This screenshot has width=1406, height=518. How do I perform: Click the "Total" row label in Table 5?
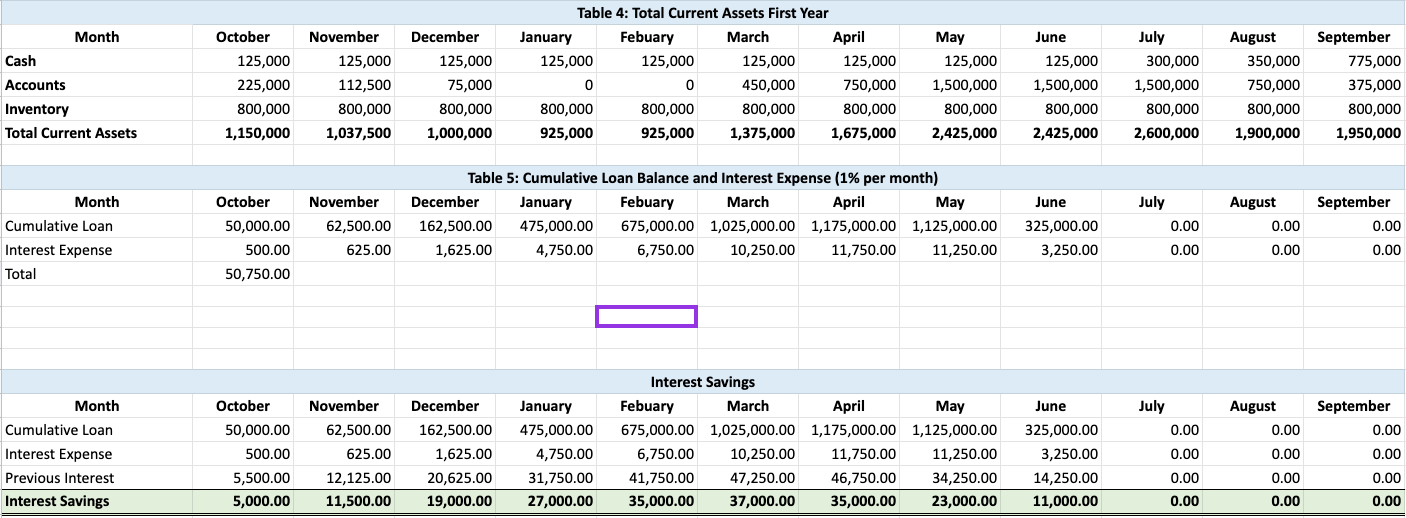[20, 273]
